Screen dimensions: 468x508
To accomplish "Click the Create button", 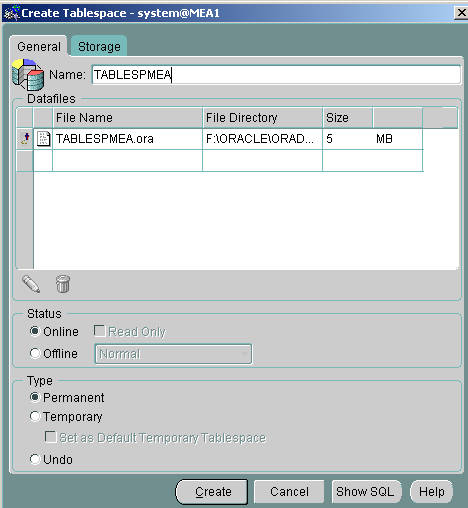I will [212, 492].
